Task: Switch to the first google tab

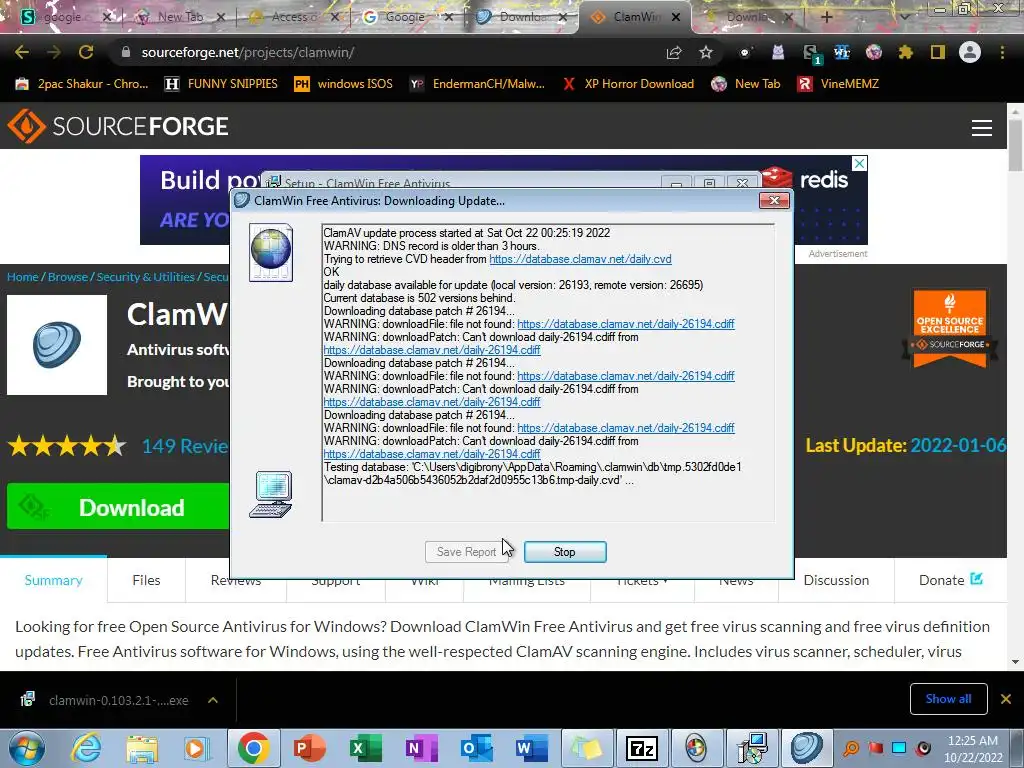Action: (63, 16)
